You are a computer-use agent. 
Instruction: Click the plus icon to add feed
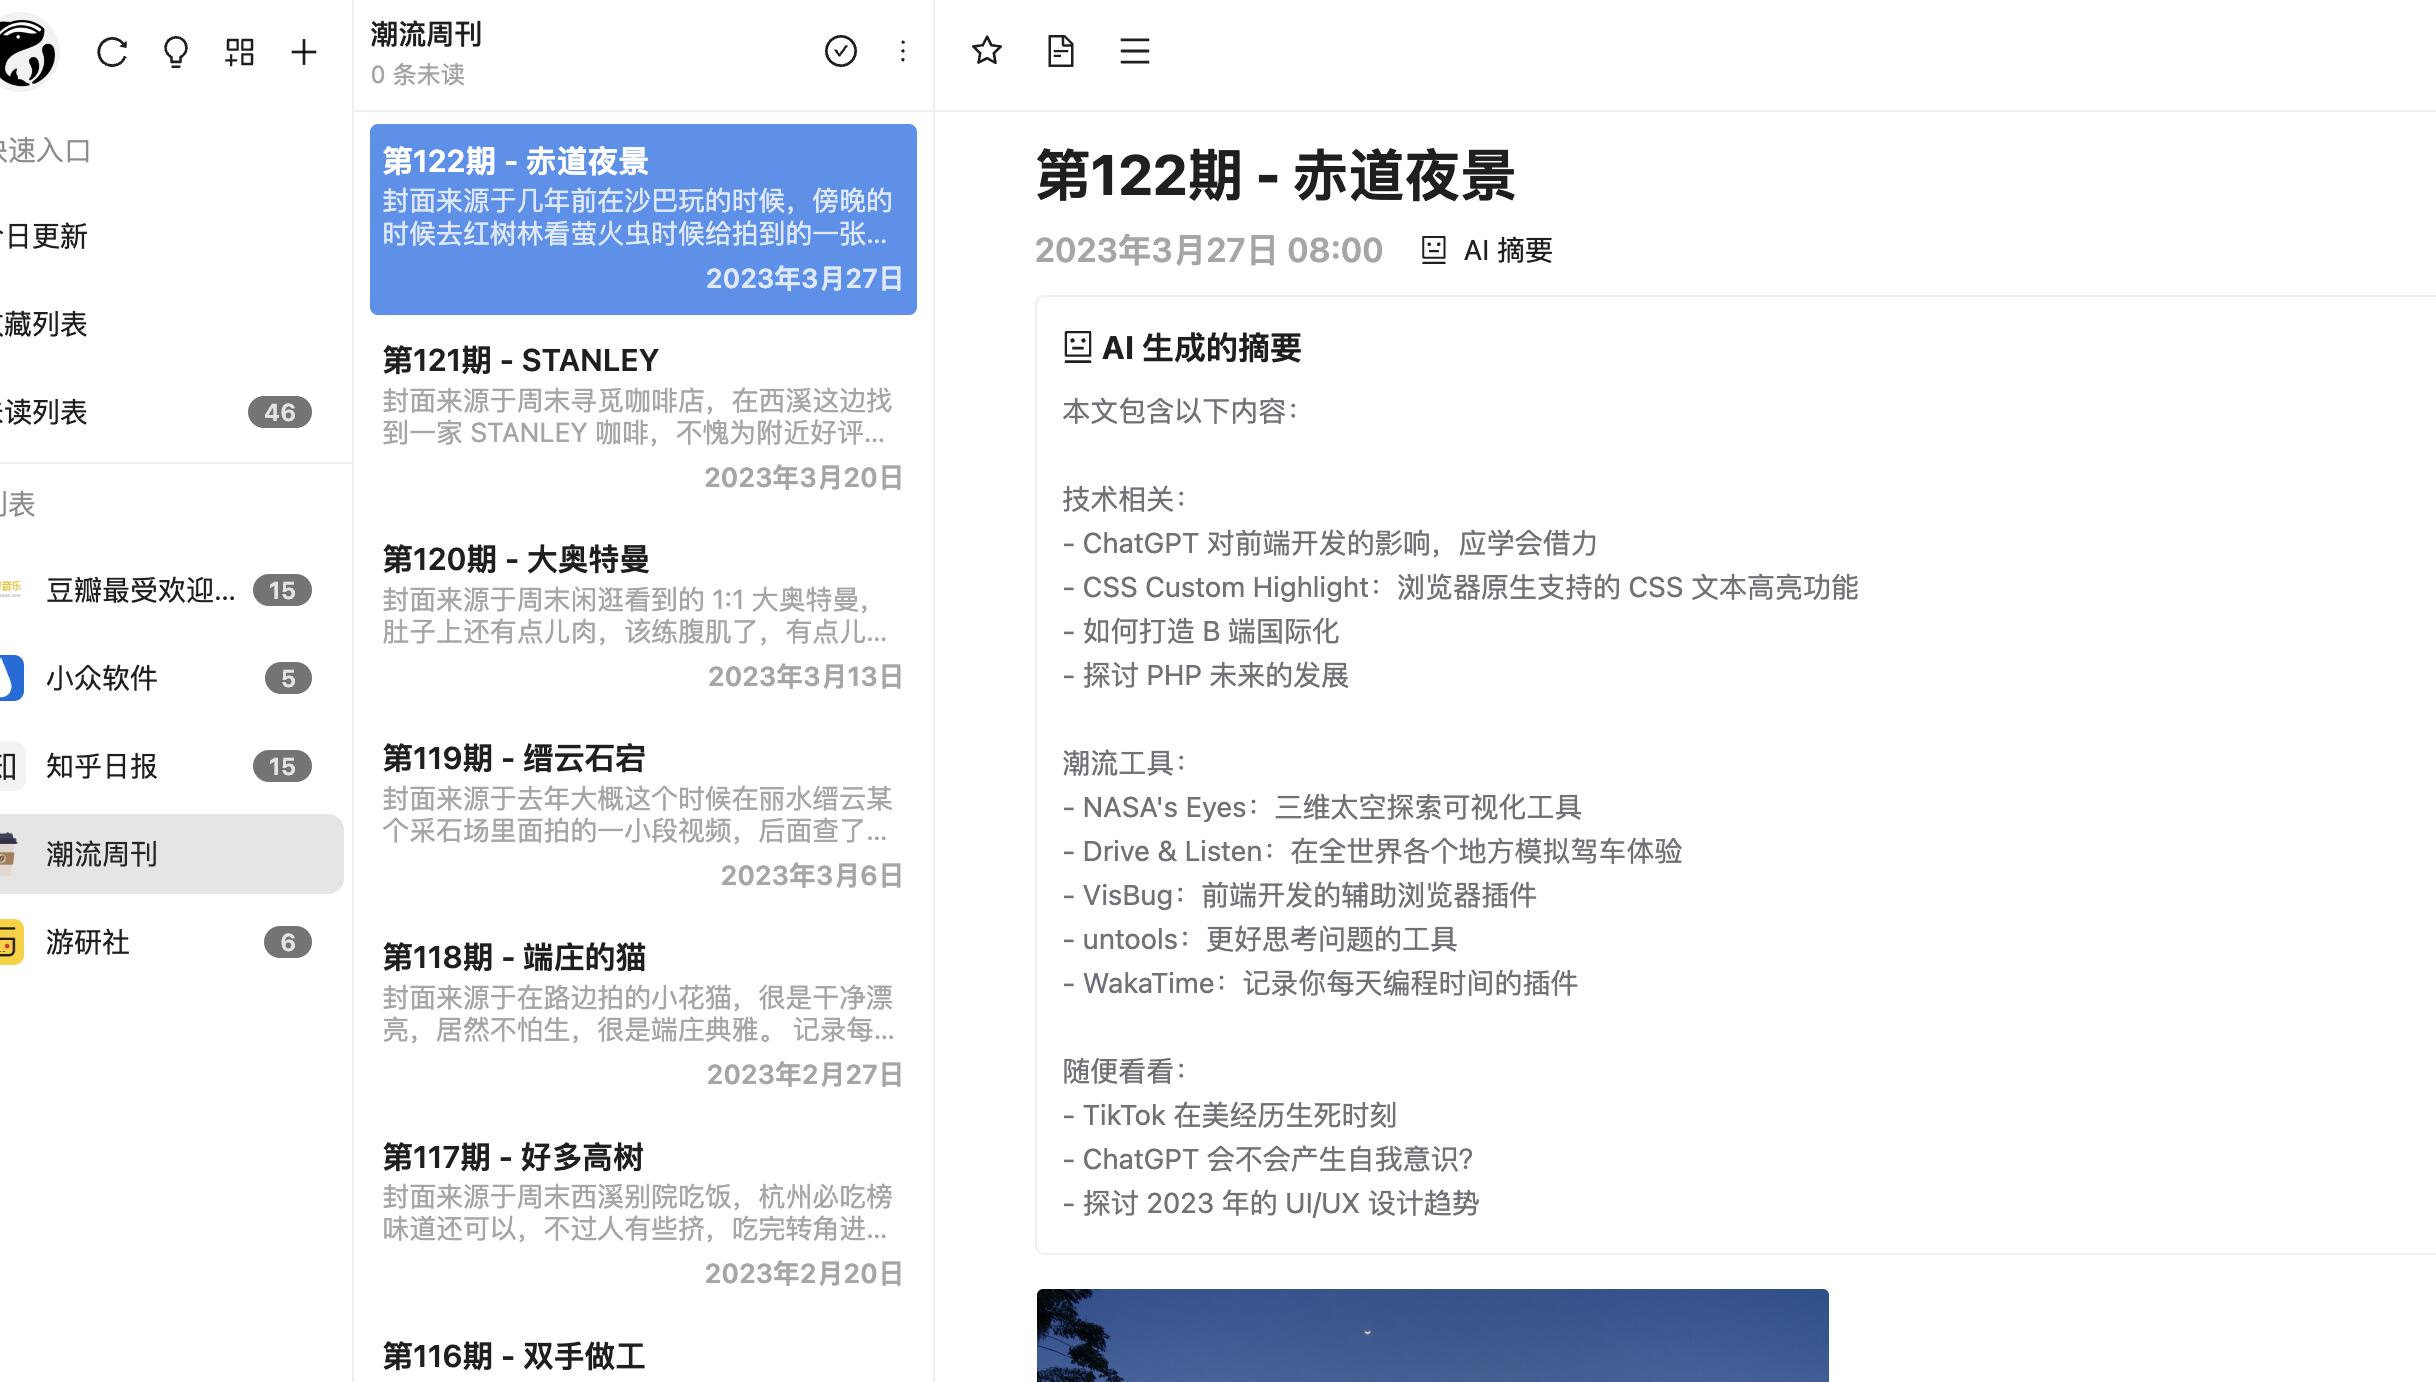(x=303, y=52)
